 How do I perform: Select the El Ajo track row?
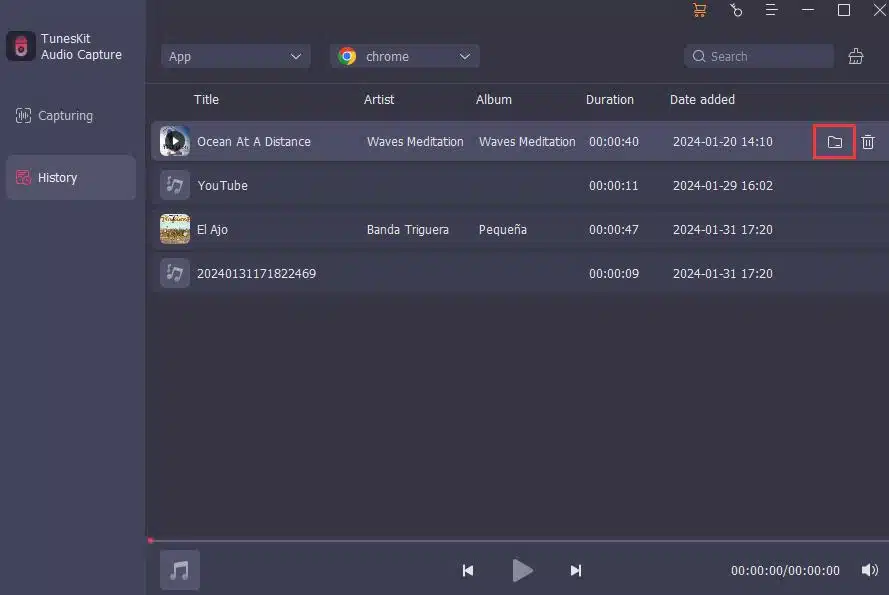pos(520,229)
